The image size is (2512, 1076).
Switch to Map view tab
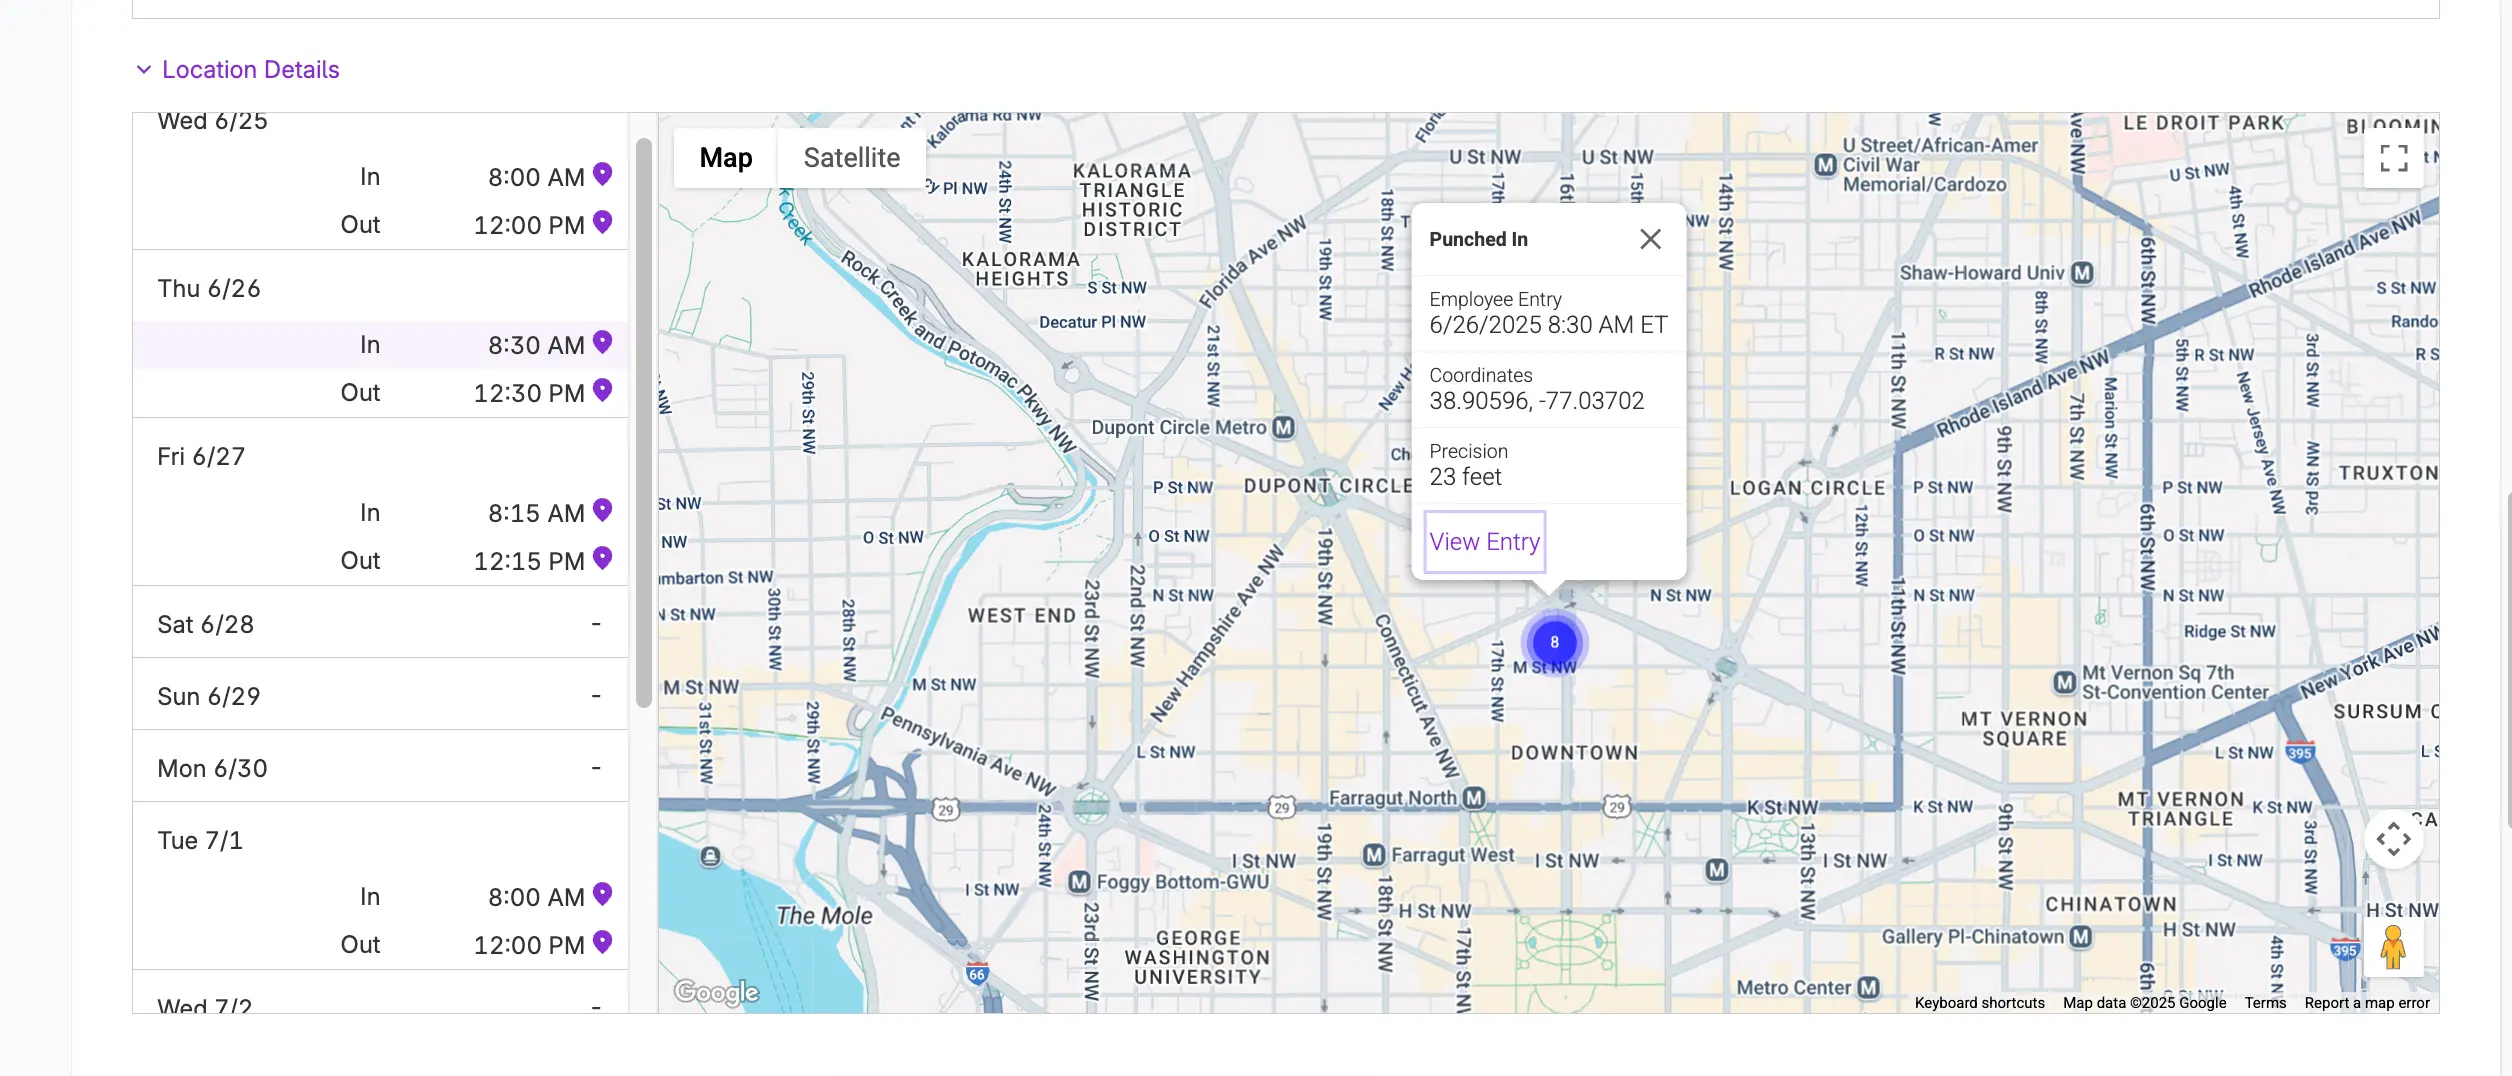[726, 158]
